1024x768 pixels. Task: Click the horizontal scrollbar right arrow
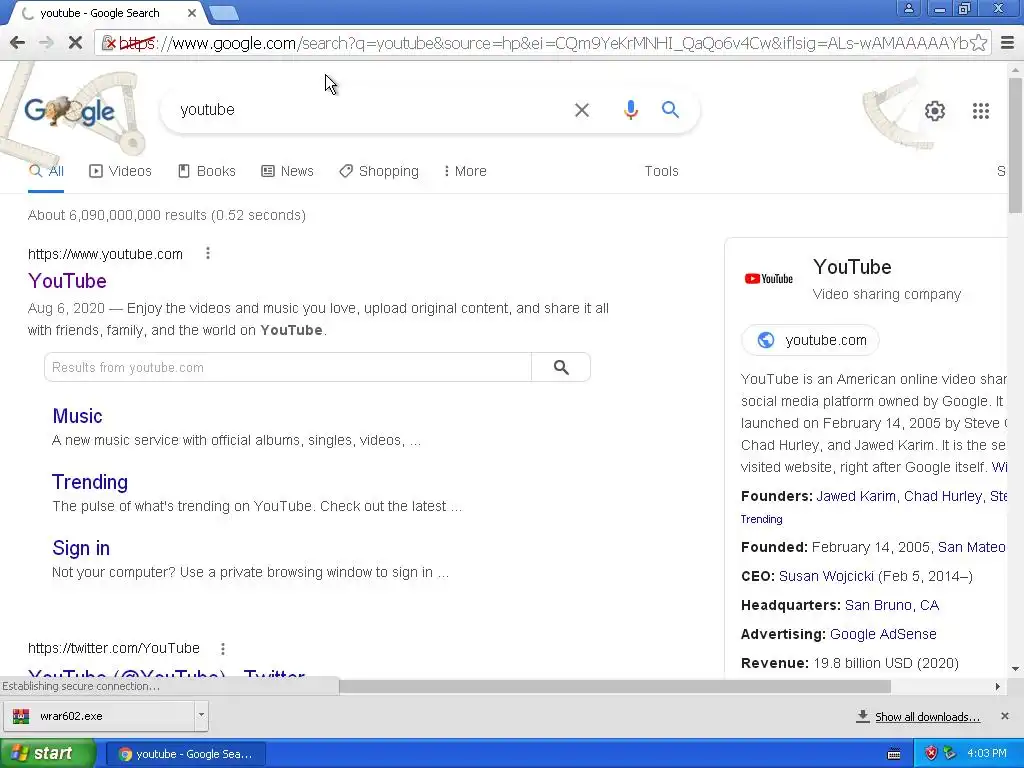pyautogui.click(x=998, y=686)
